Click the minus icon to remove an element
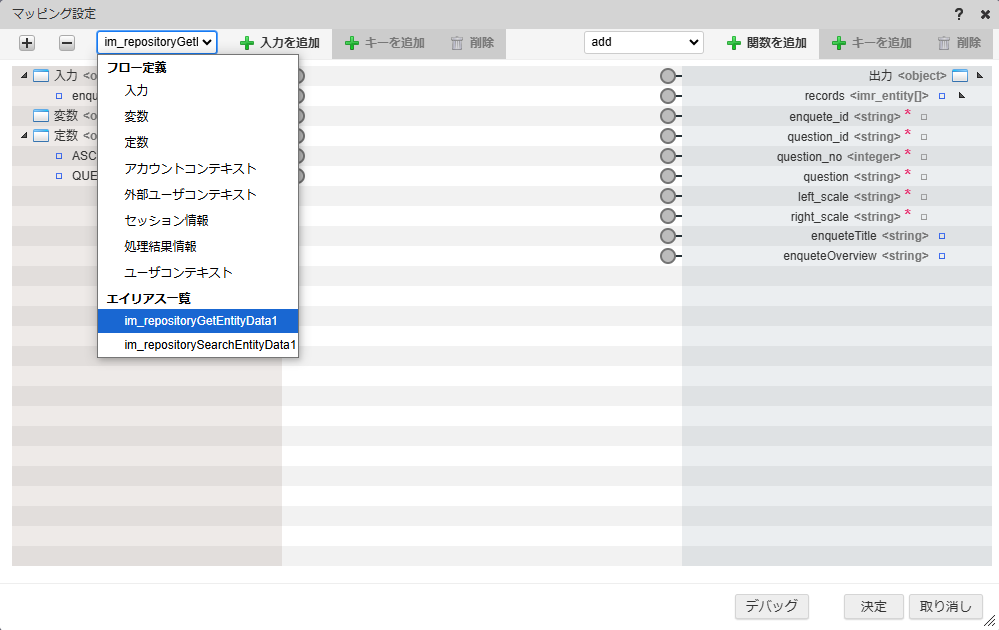Image resolution: width=999 pixels, height=630 pixels. pos(65,43)
